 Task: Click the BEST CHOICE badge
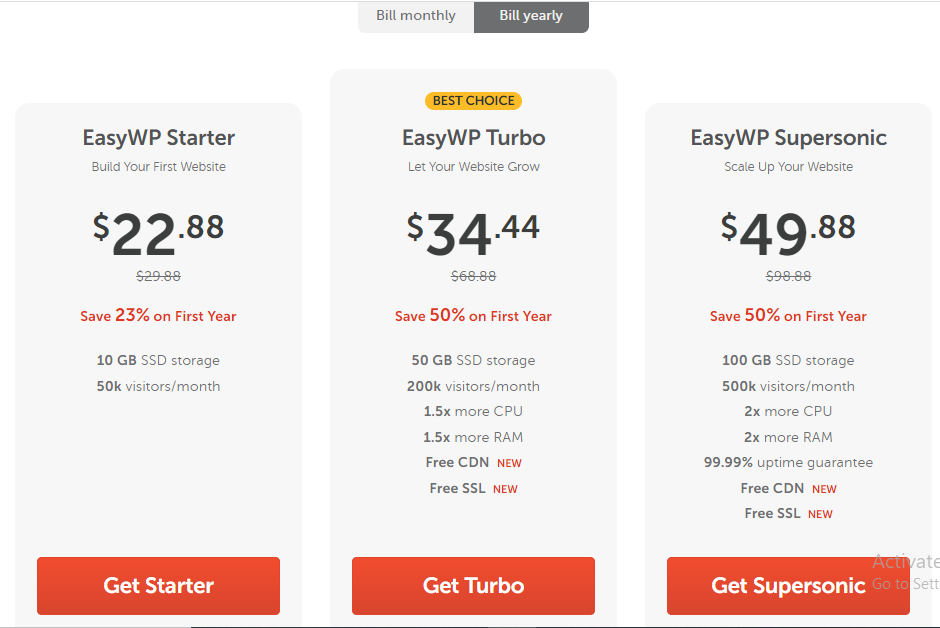(x=473, y=100)
